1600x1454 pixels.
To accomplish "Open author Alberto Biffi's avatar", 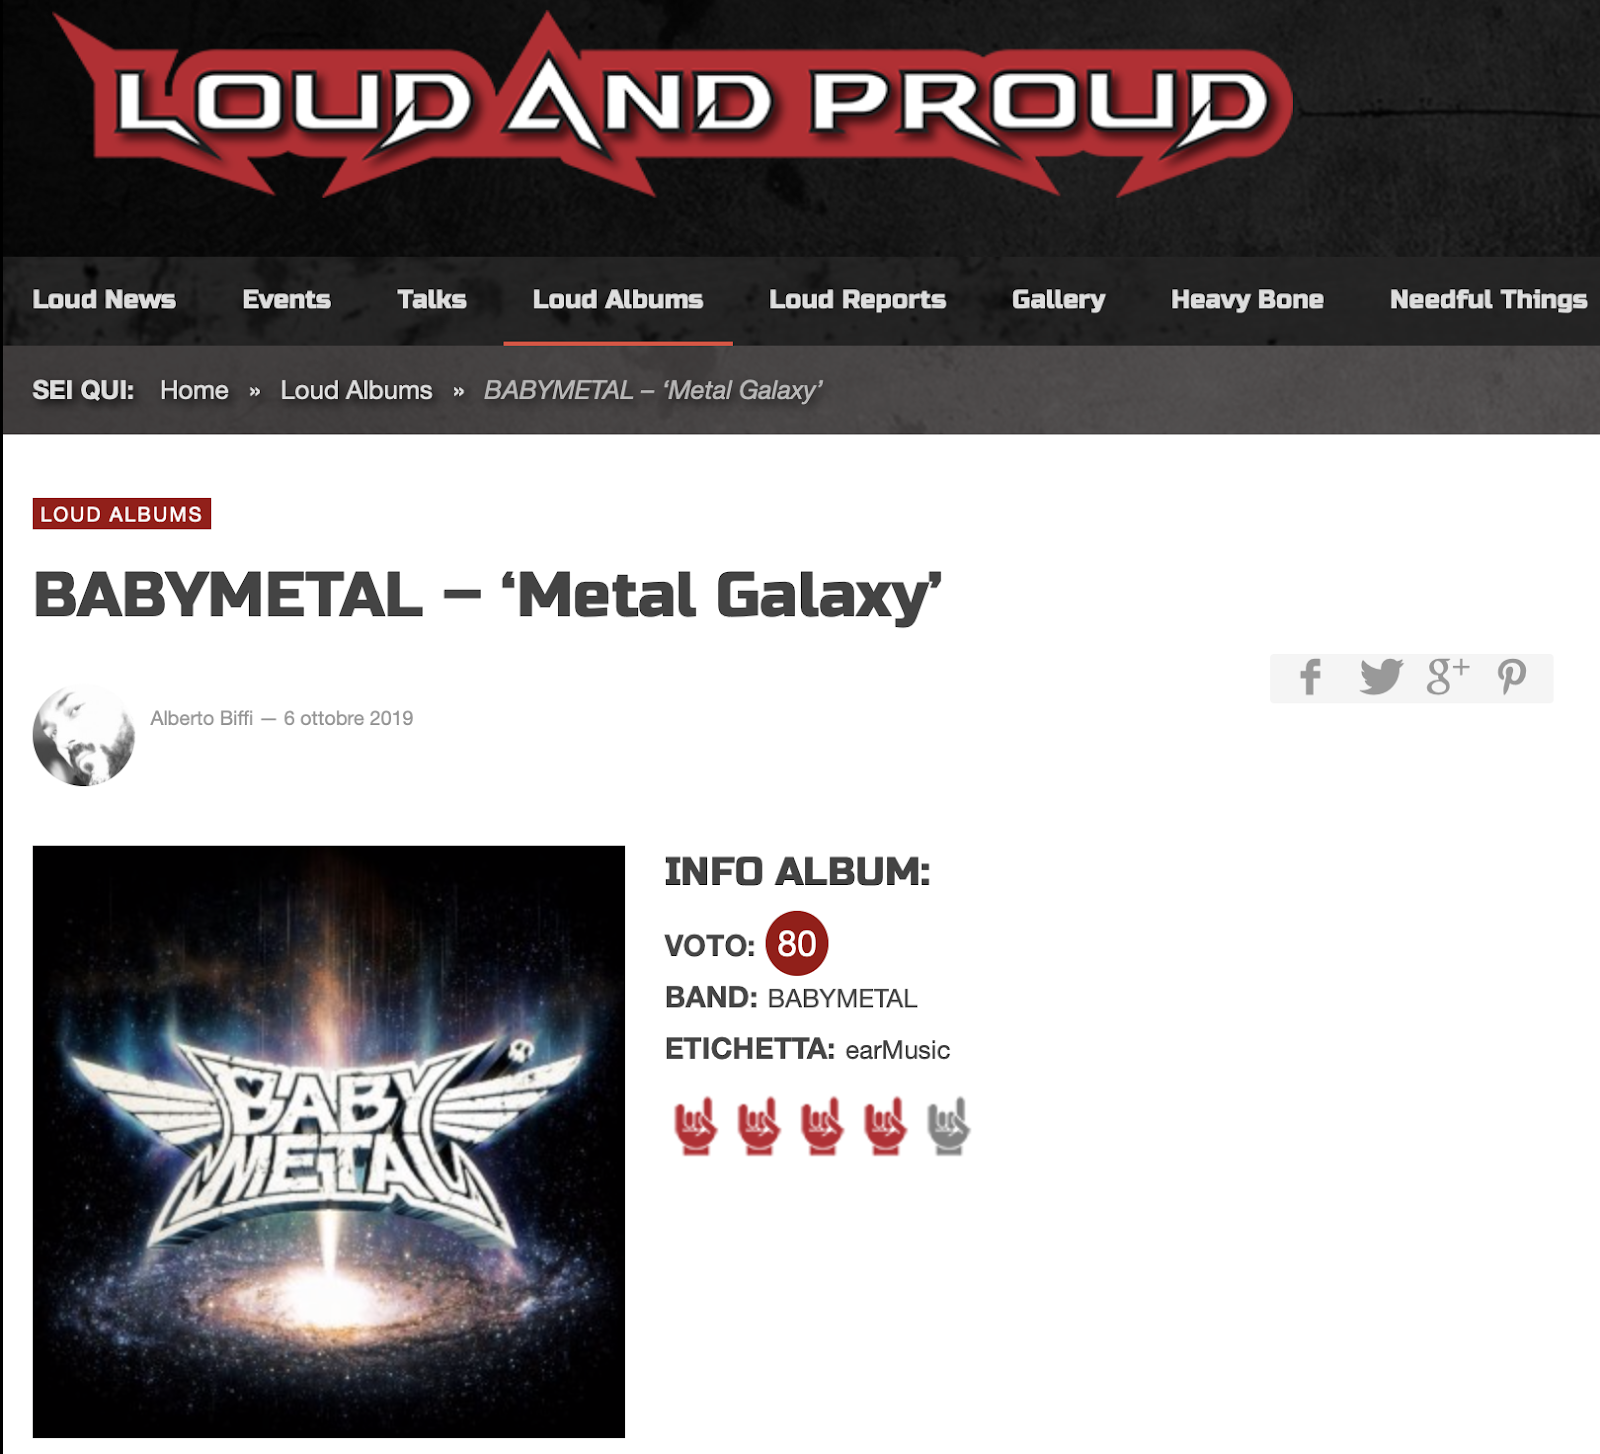I will click(83, 736).
